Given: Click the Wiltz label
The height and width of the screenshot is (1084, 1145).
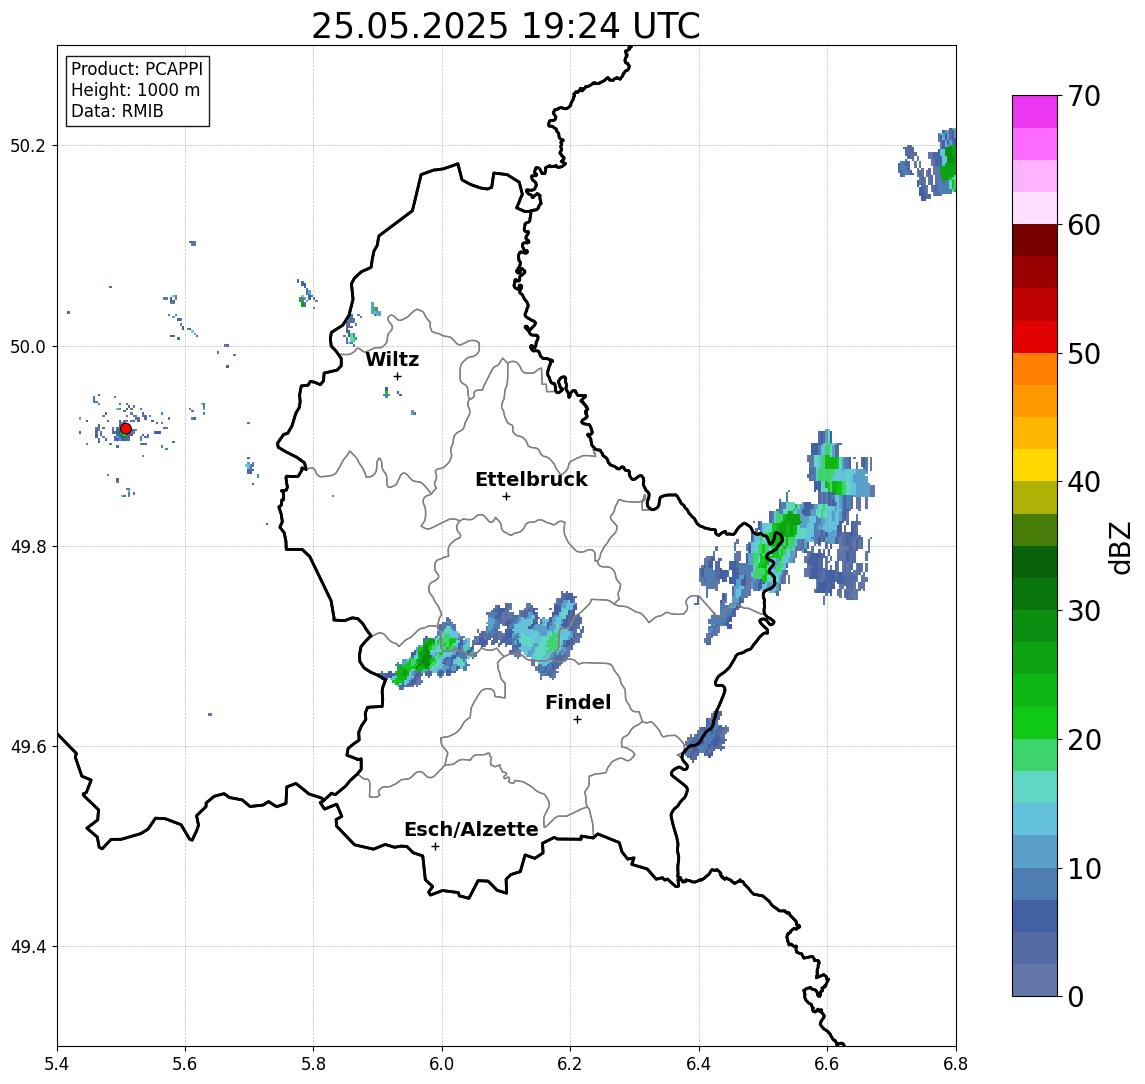Looking at the screenshot, I should [x=392, y=359].
